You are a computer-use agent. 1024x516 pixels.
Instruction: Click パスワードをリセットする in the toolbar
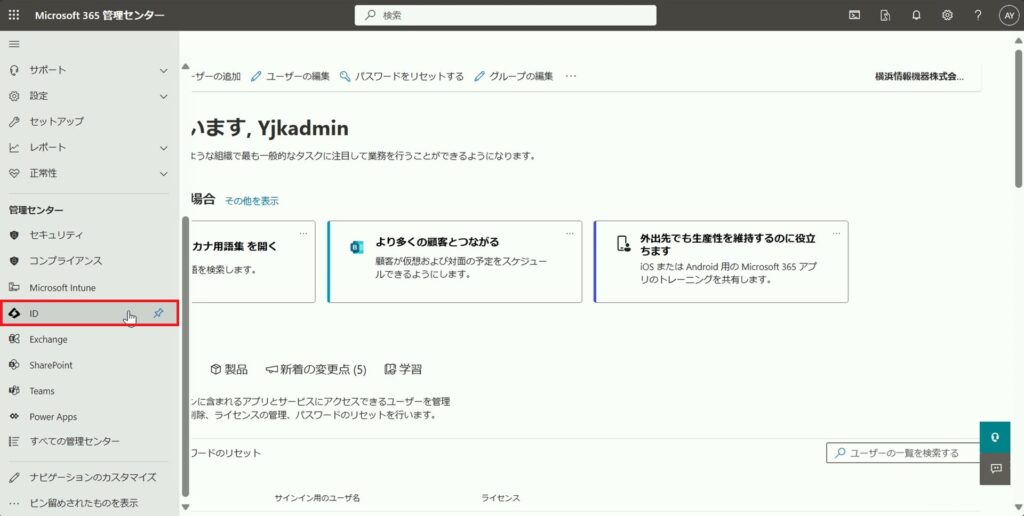(402, 76)
